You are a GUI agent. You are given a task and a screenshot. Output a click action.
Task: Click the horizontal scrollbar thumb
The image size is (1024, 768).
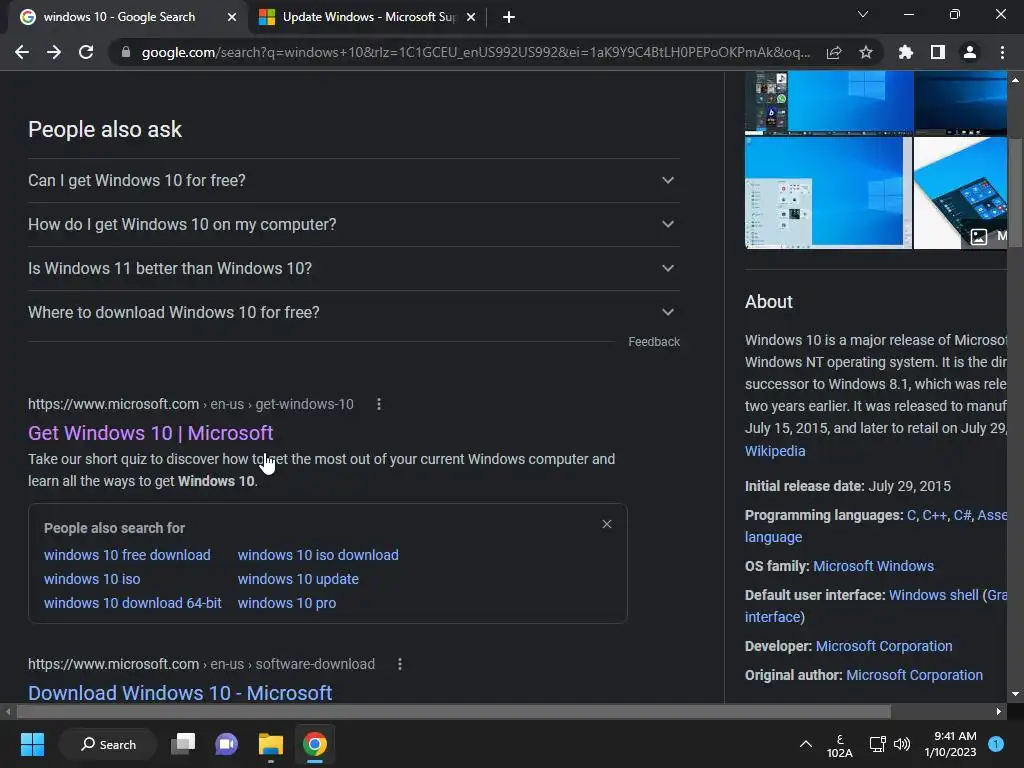click(454, 711)
